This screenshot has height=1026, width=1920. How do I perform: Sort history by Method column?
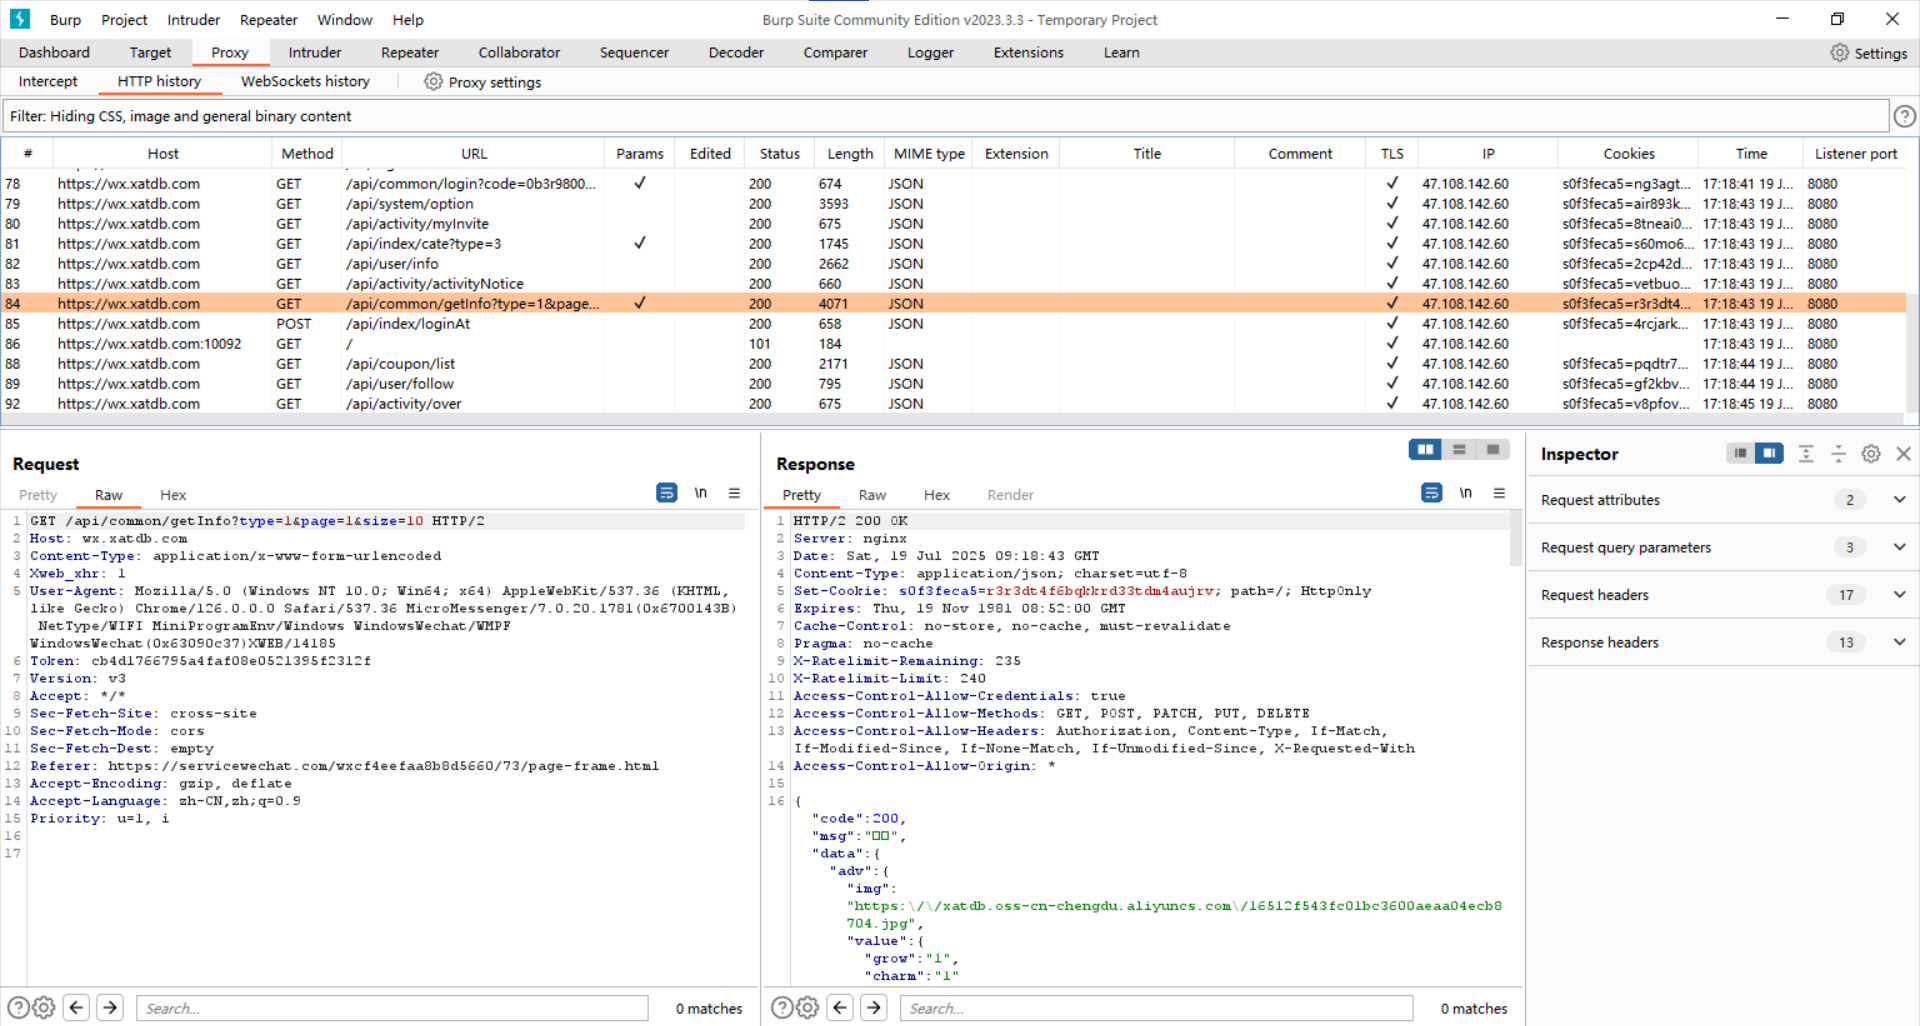pyautogui.click(x=307, y=154)
